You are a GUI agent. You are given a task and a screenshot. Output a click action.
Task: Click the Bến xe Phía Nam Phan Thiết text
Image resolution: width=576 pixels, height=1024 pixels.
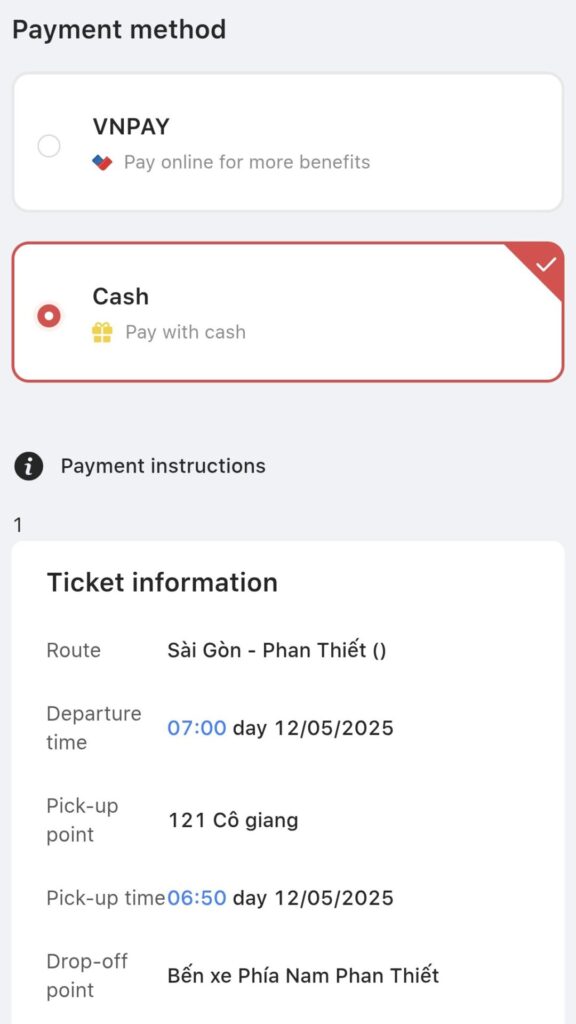303,976
